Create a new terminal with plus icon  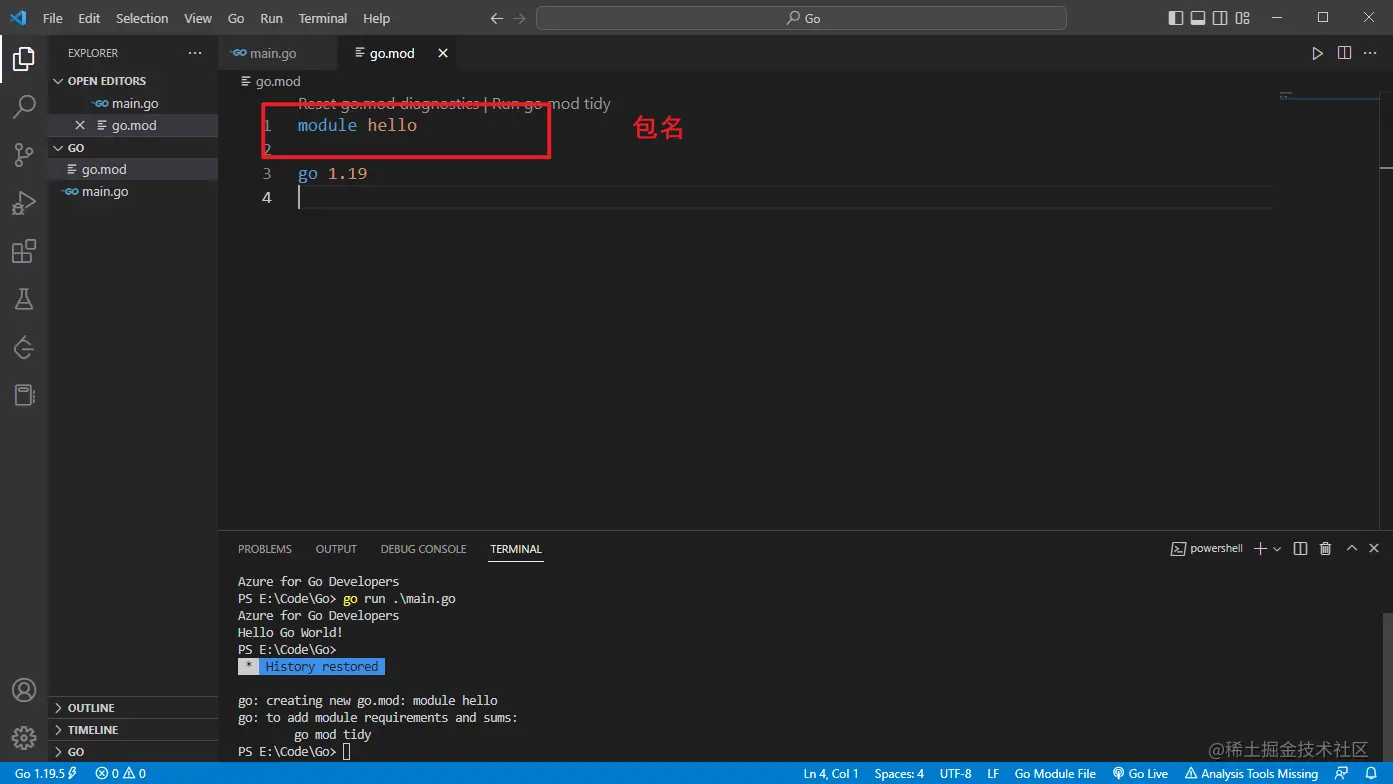point(1260,549)
